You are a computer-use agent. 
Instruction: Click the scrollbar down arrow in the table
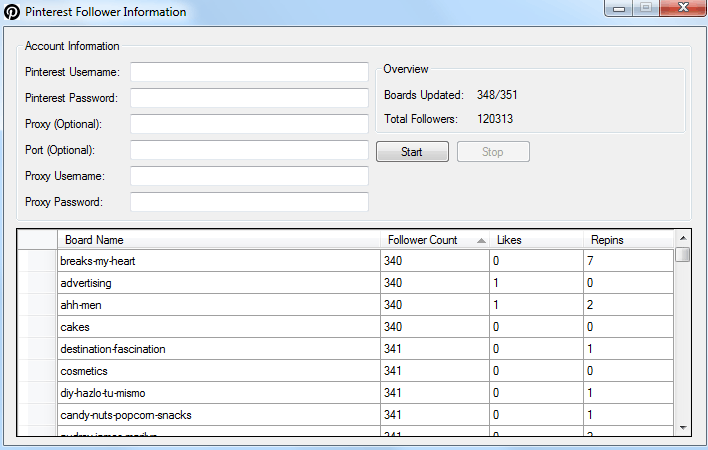[x=683, y=428]
